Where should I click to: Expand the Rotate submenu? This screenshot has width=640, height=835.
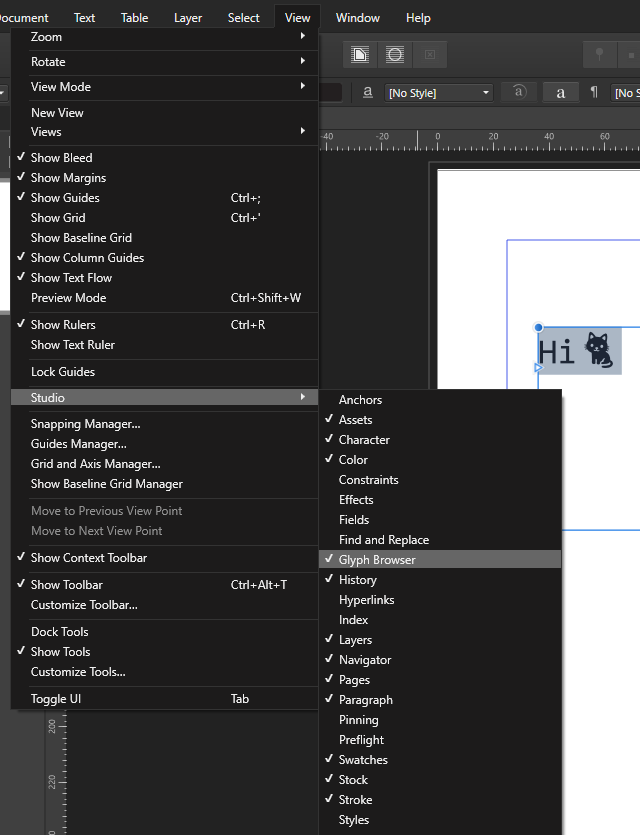coord(165,62)
